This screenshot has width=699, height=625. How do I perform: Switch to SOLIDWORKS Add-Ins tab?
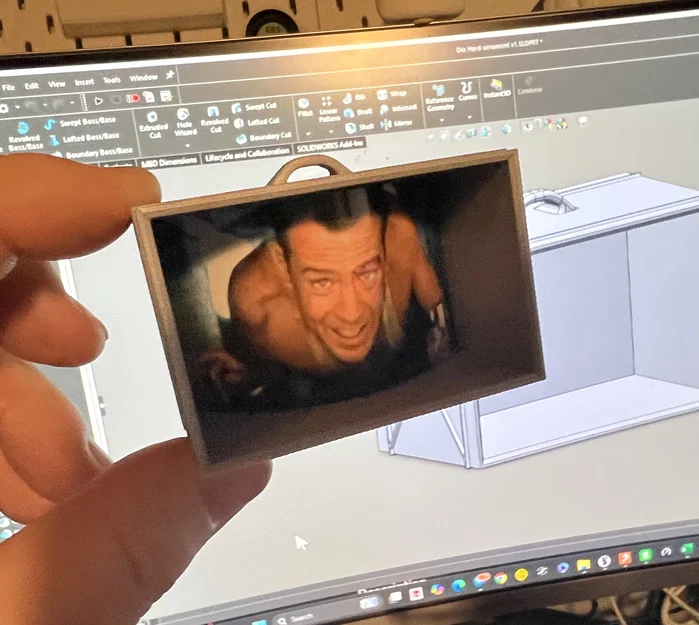[329, 145]
